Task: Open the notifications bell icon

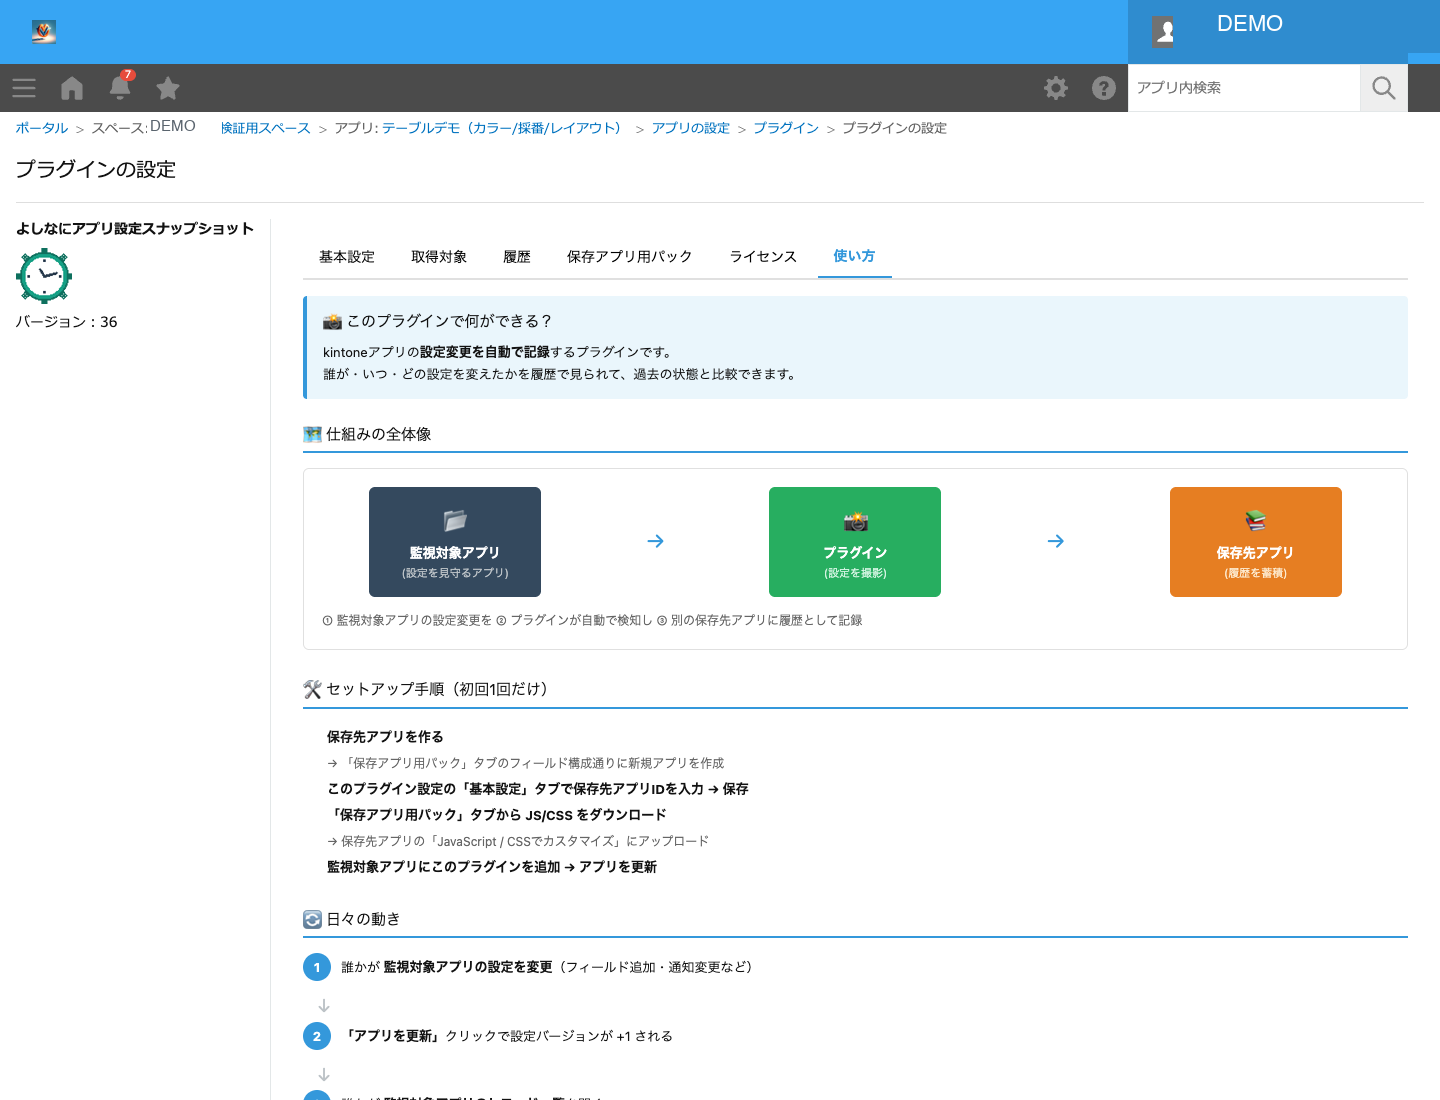Action: click(120, 87)
